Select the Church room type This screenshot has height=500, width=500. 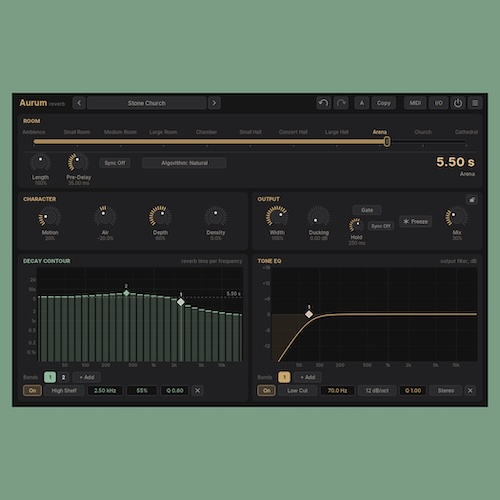(x=423, y=132)
